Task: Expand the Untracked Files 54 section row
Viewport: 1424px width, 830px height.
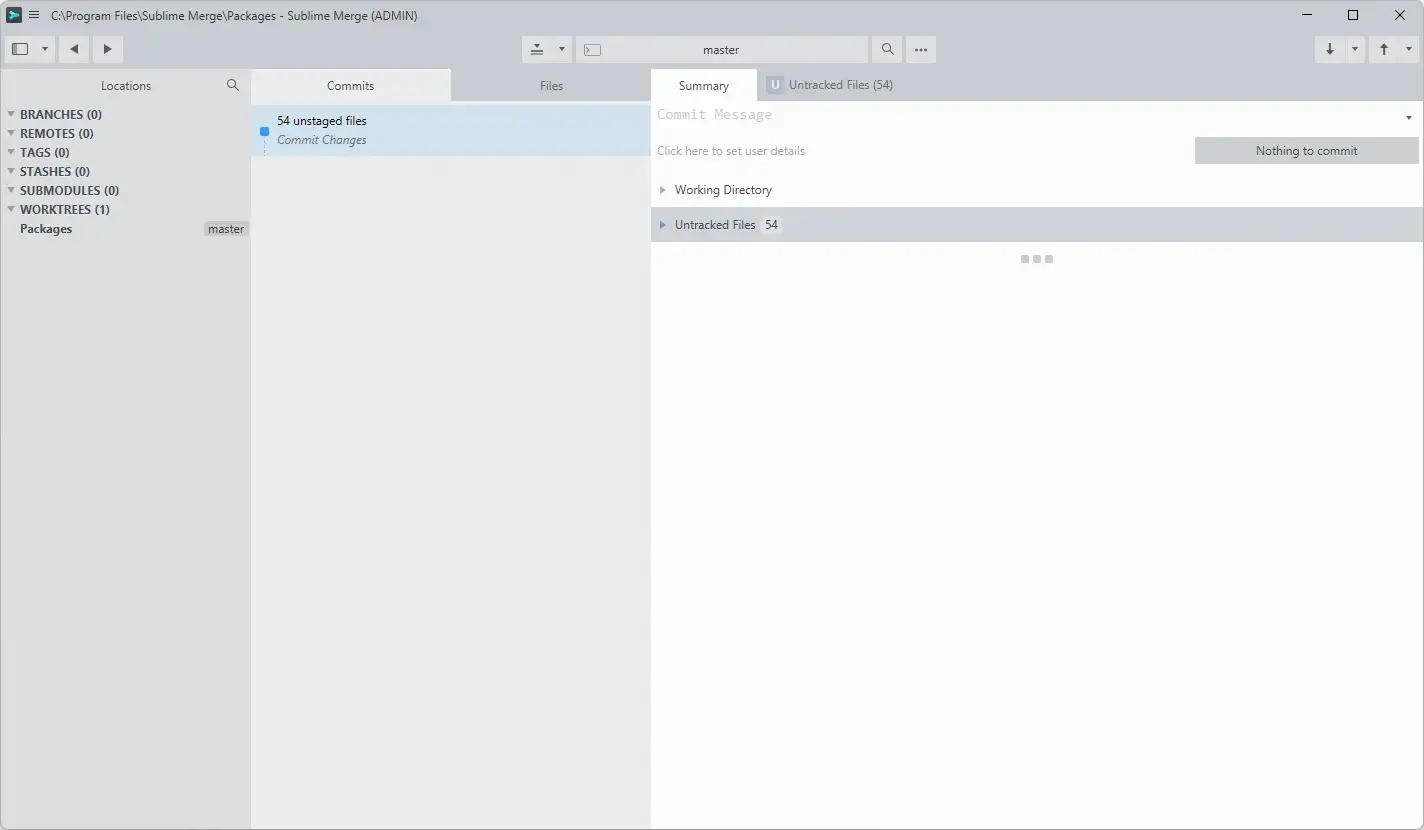Action: tap(1037, 225)
